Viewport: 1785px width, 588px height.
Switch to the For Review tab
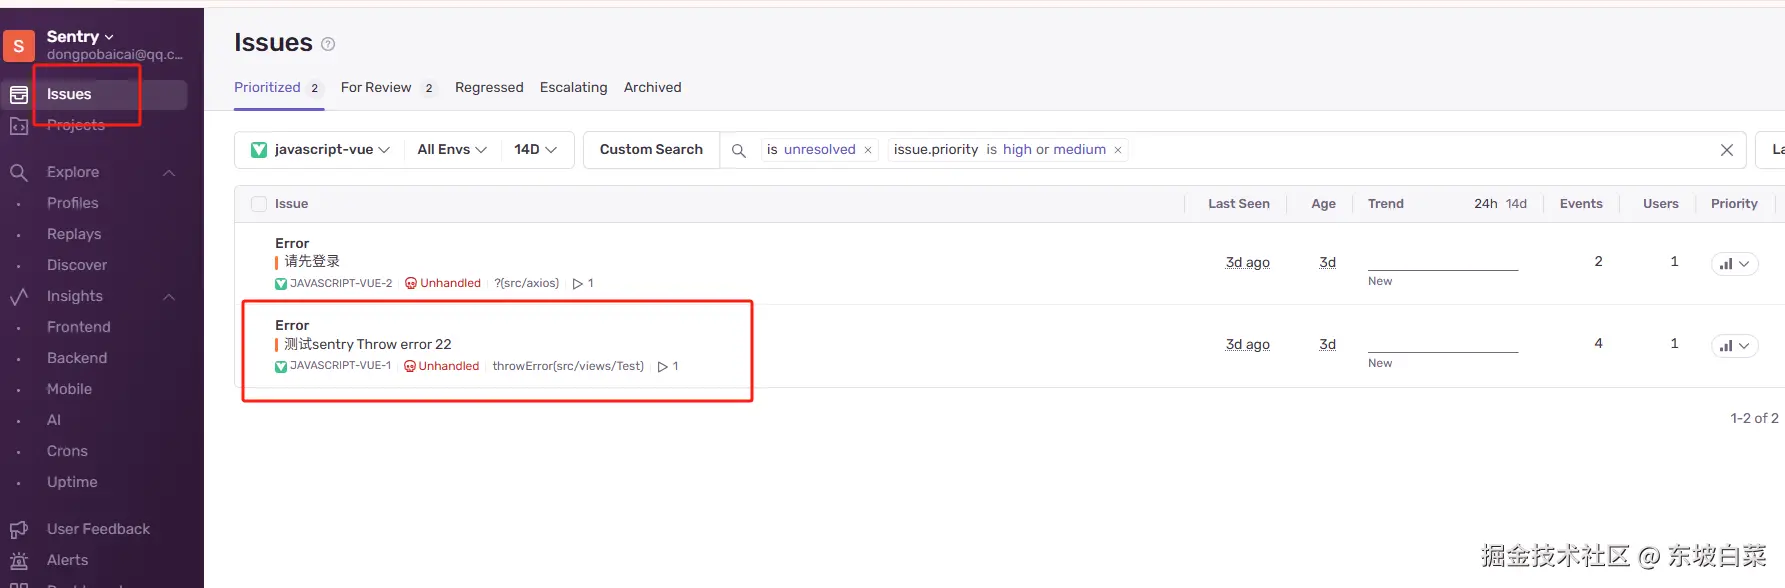(x=388, y=88)
